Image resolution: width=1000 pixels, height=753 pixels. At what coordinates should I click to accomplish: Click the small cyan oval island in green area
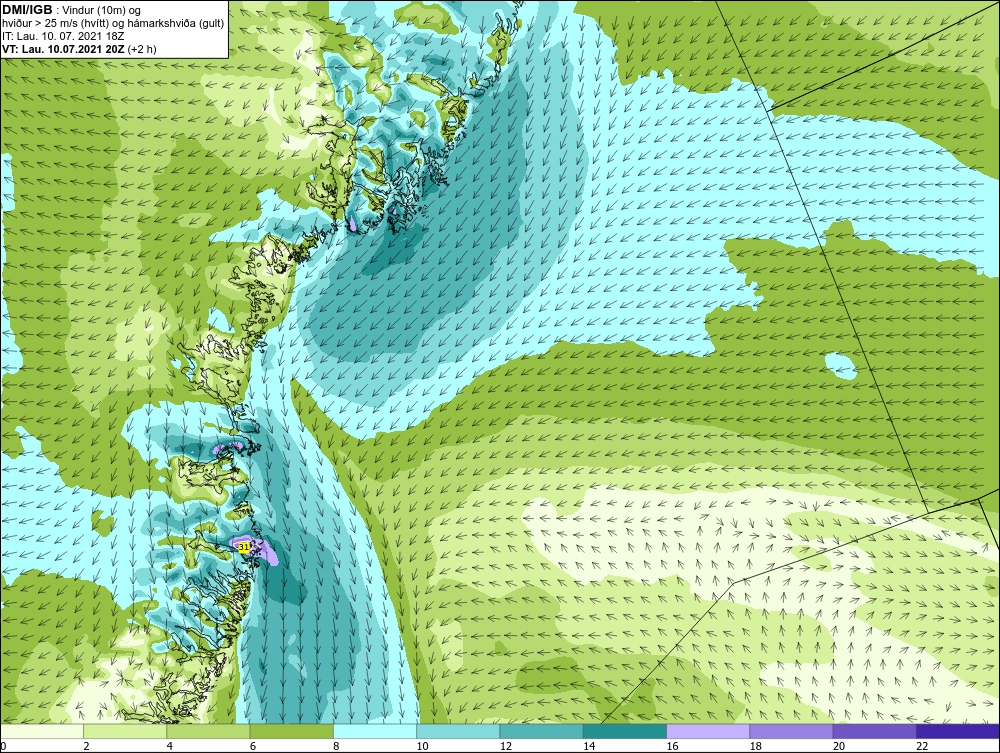(x=841, y=366)
